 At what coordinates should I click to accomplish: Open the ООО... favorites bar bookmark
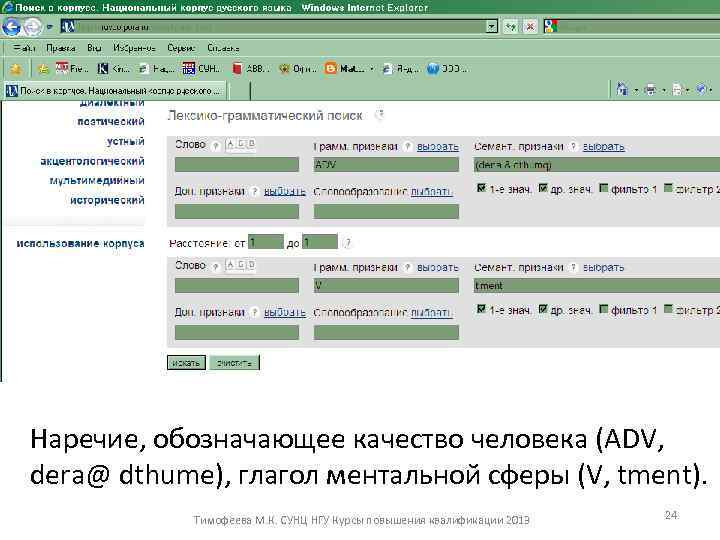click(447, 69)
